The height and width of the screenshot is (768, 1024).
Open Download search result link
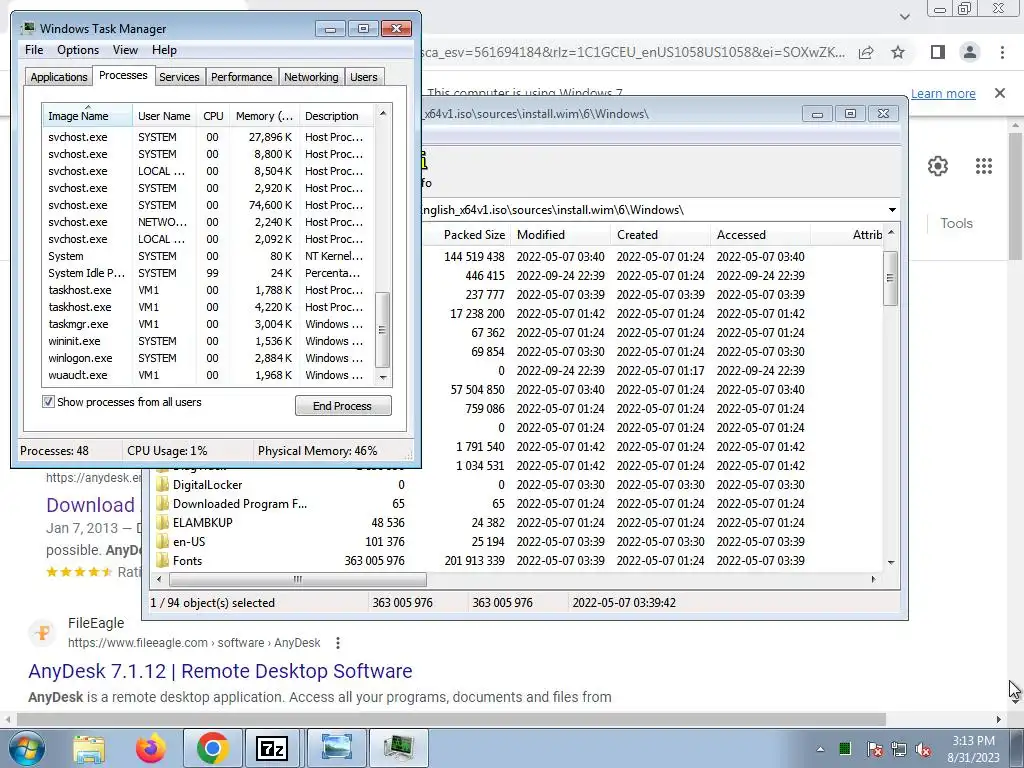click(x=90, y=505)
